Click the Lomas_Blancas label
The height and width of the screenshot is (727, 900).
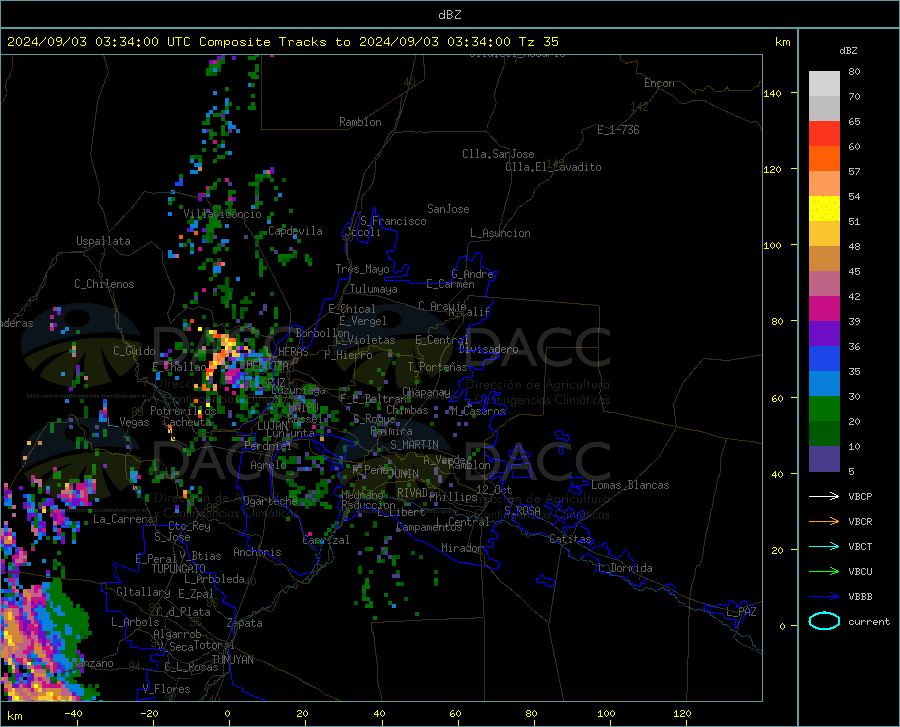[x=630, y=485]
